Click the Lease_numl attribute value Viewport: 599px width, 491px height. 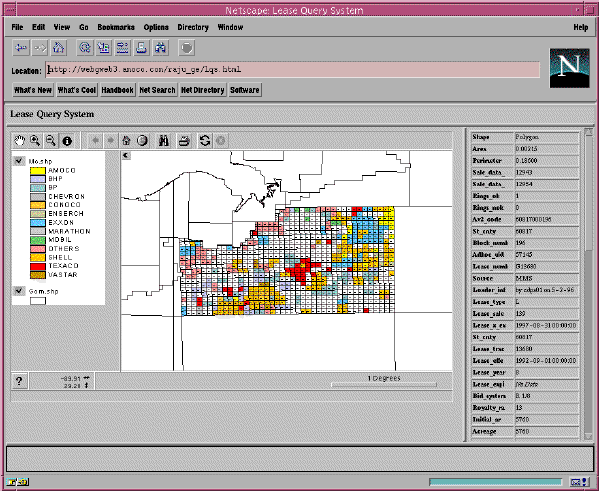tap(546, 266)
